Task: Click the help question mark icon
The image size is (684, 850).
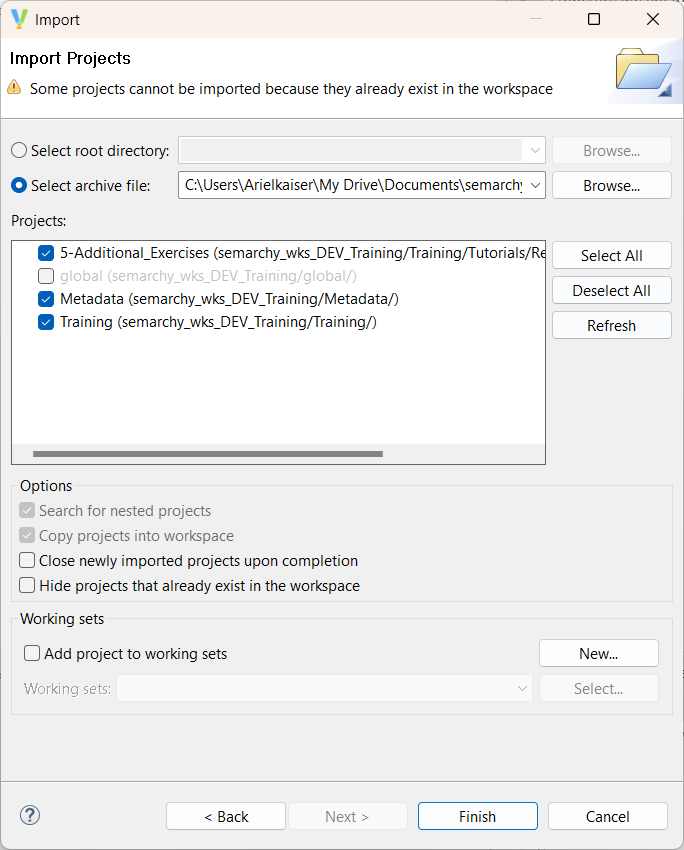Action: click(29, 815)
